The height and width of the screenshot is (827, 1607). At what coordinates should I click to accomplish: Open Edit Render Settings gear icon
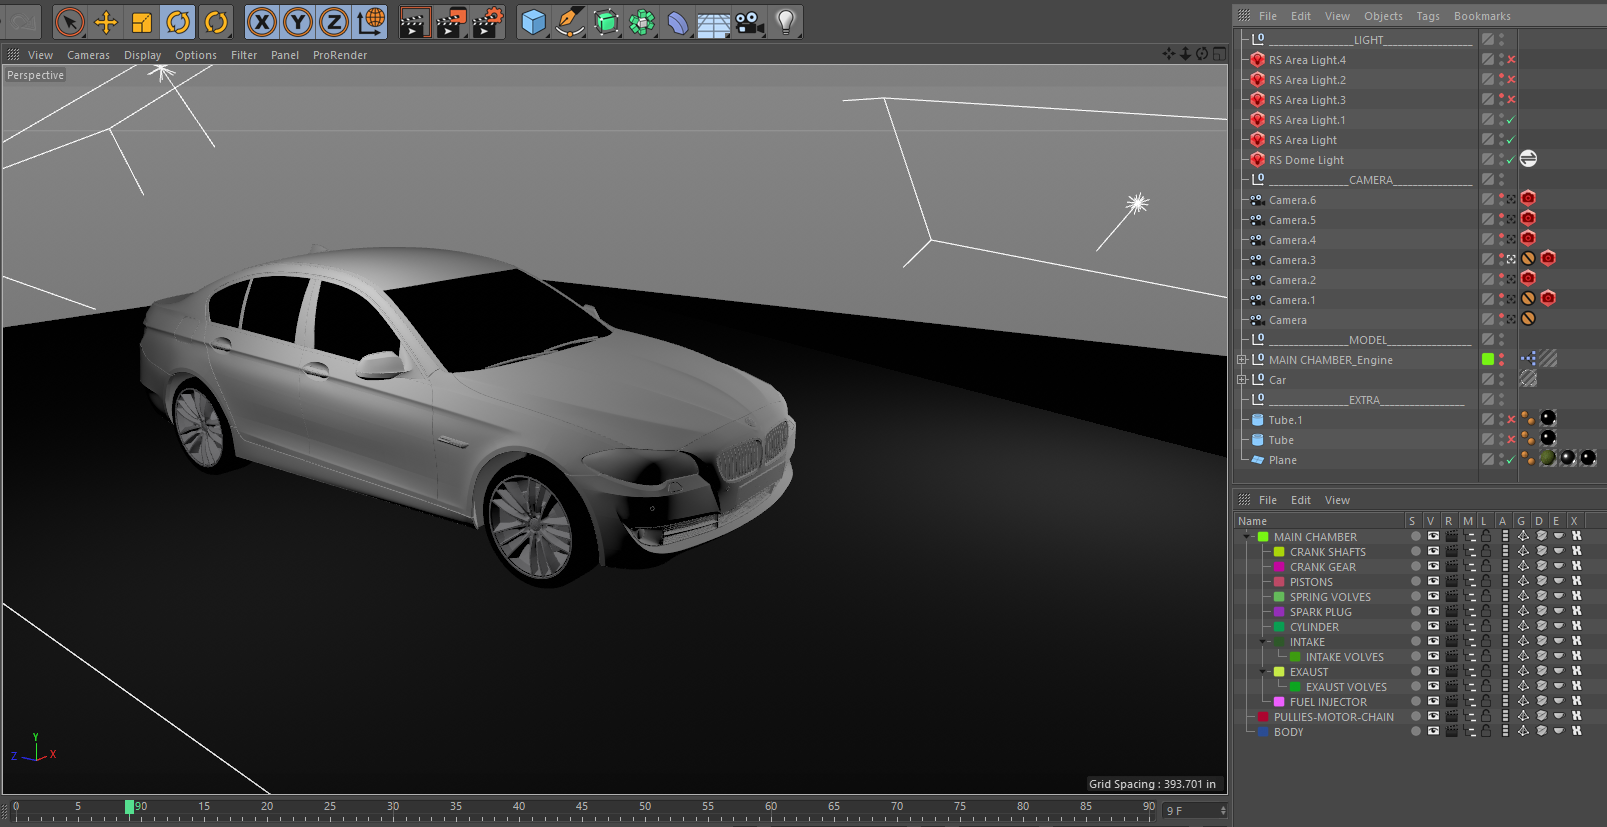(488, 22)
